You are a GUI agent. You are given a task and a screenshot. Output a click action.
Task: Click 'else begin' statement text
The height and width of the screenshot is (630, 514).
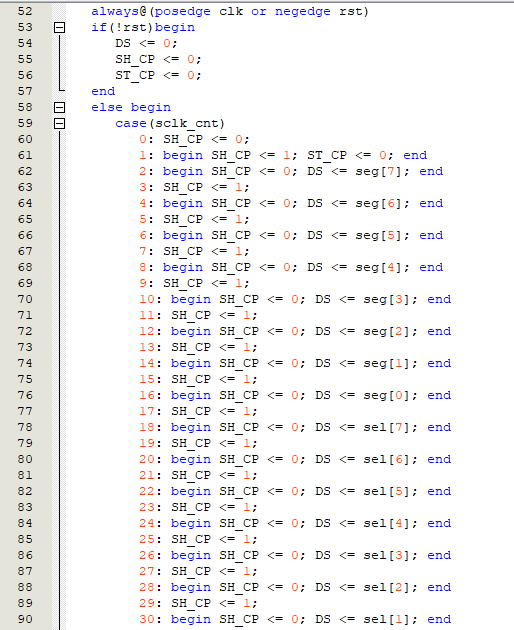tap(131, 107)
